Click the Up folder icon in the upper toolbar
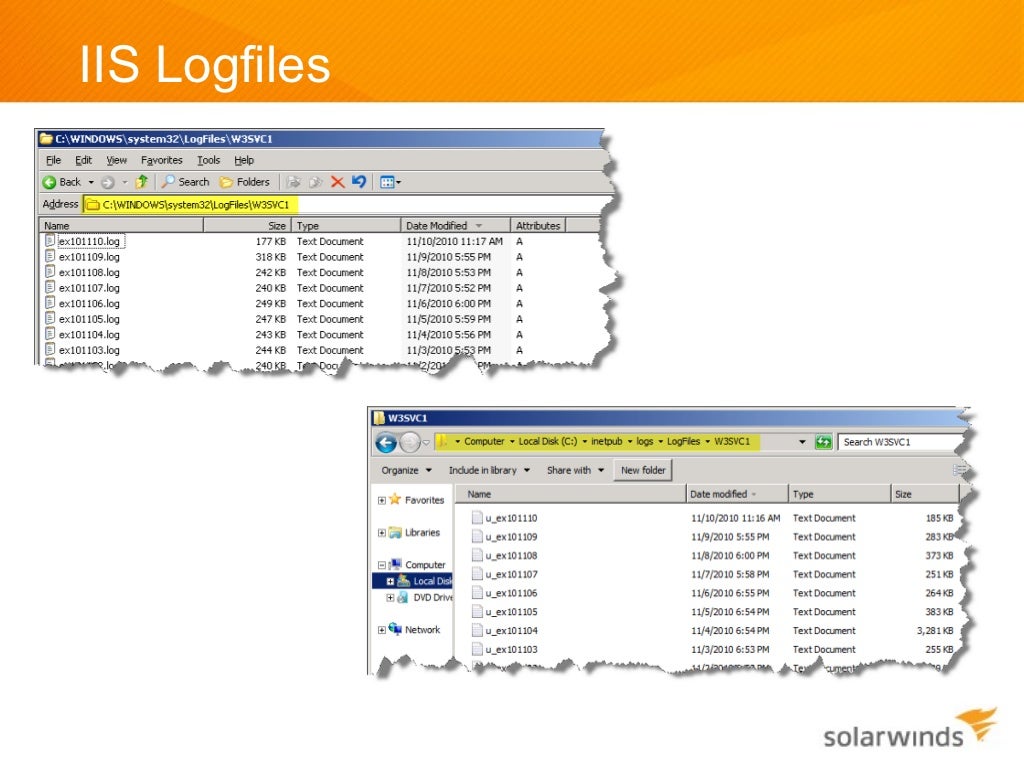The image size is (1024, 768). 142,182
